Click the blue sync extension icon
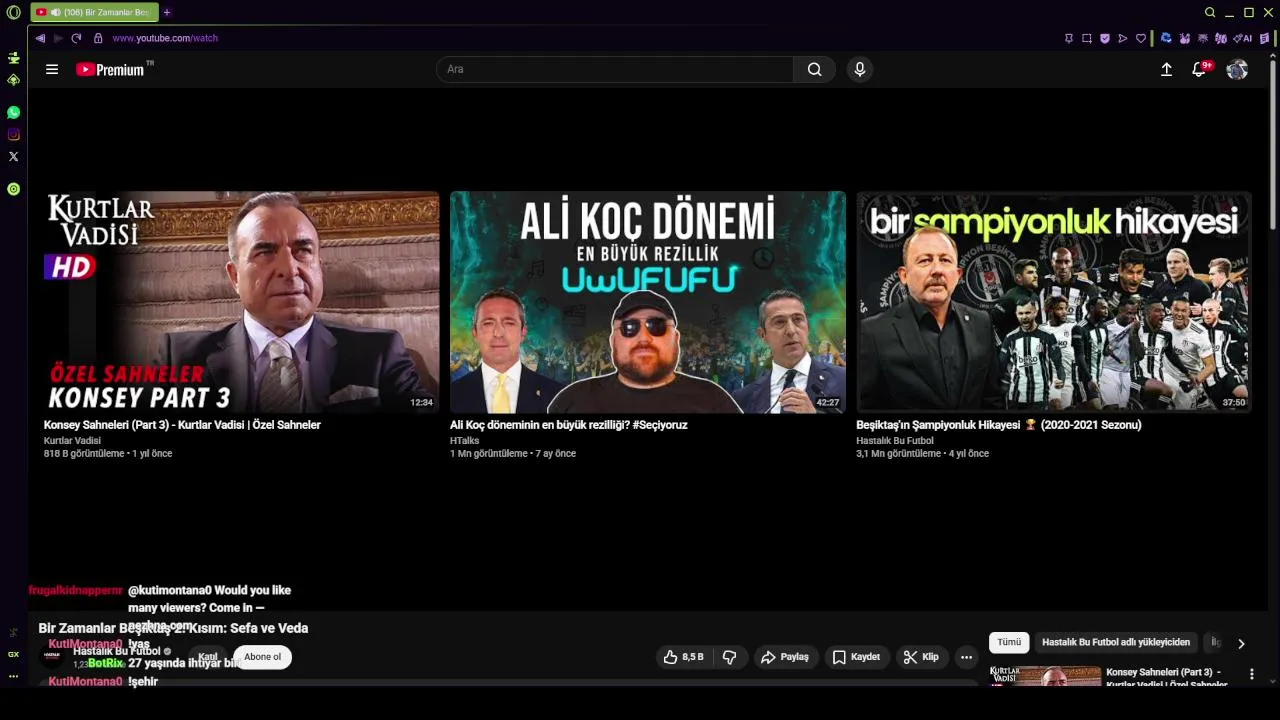The image size is (1280, 720). 1166,38
